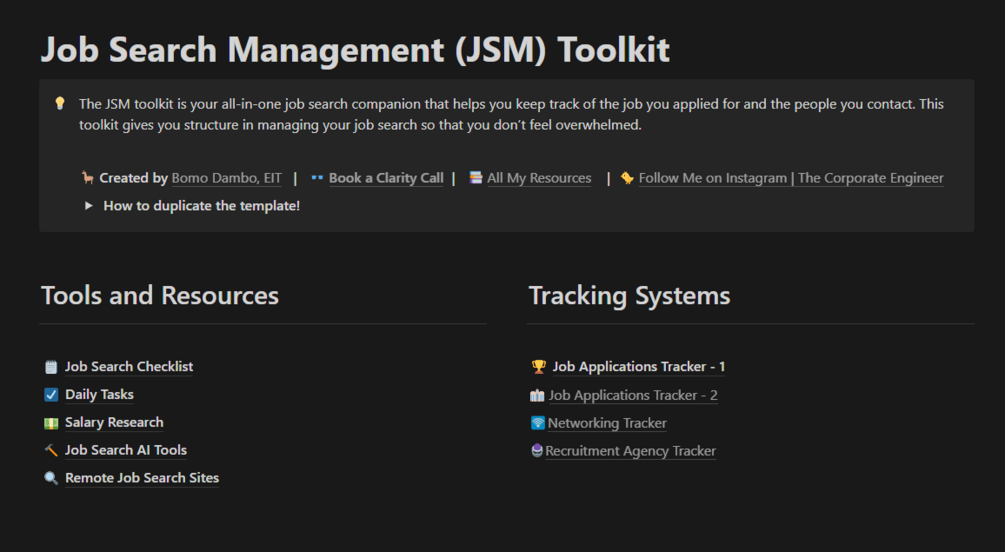Open the Book a Clarity Call link

pyautogui.click(x=386, y=178)
